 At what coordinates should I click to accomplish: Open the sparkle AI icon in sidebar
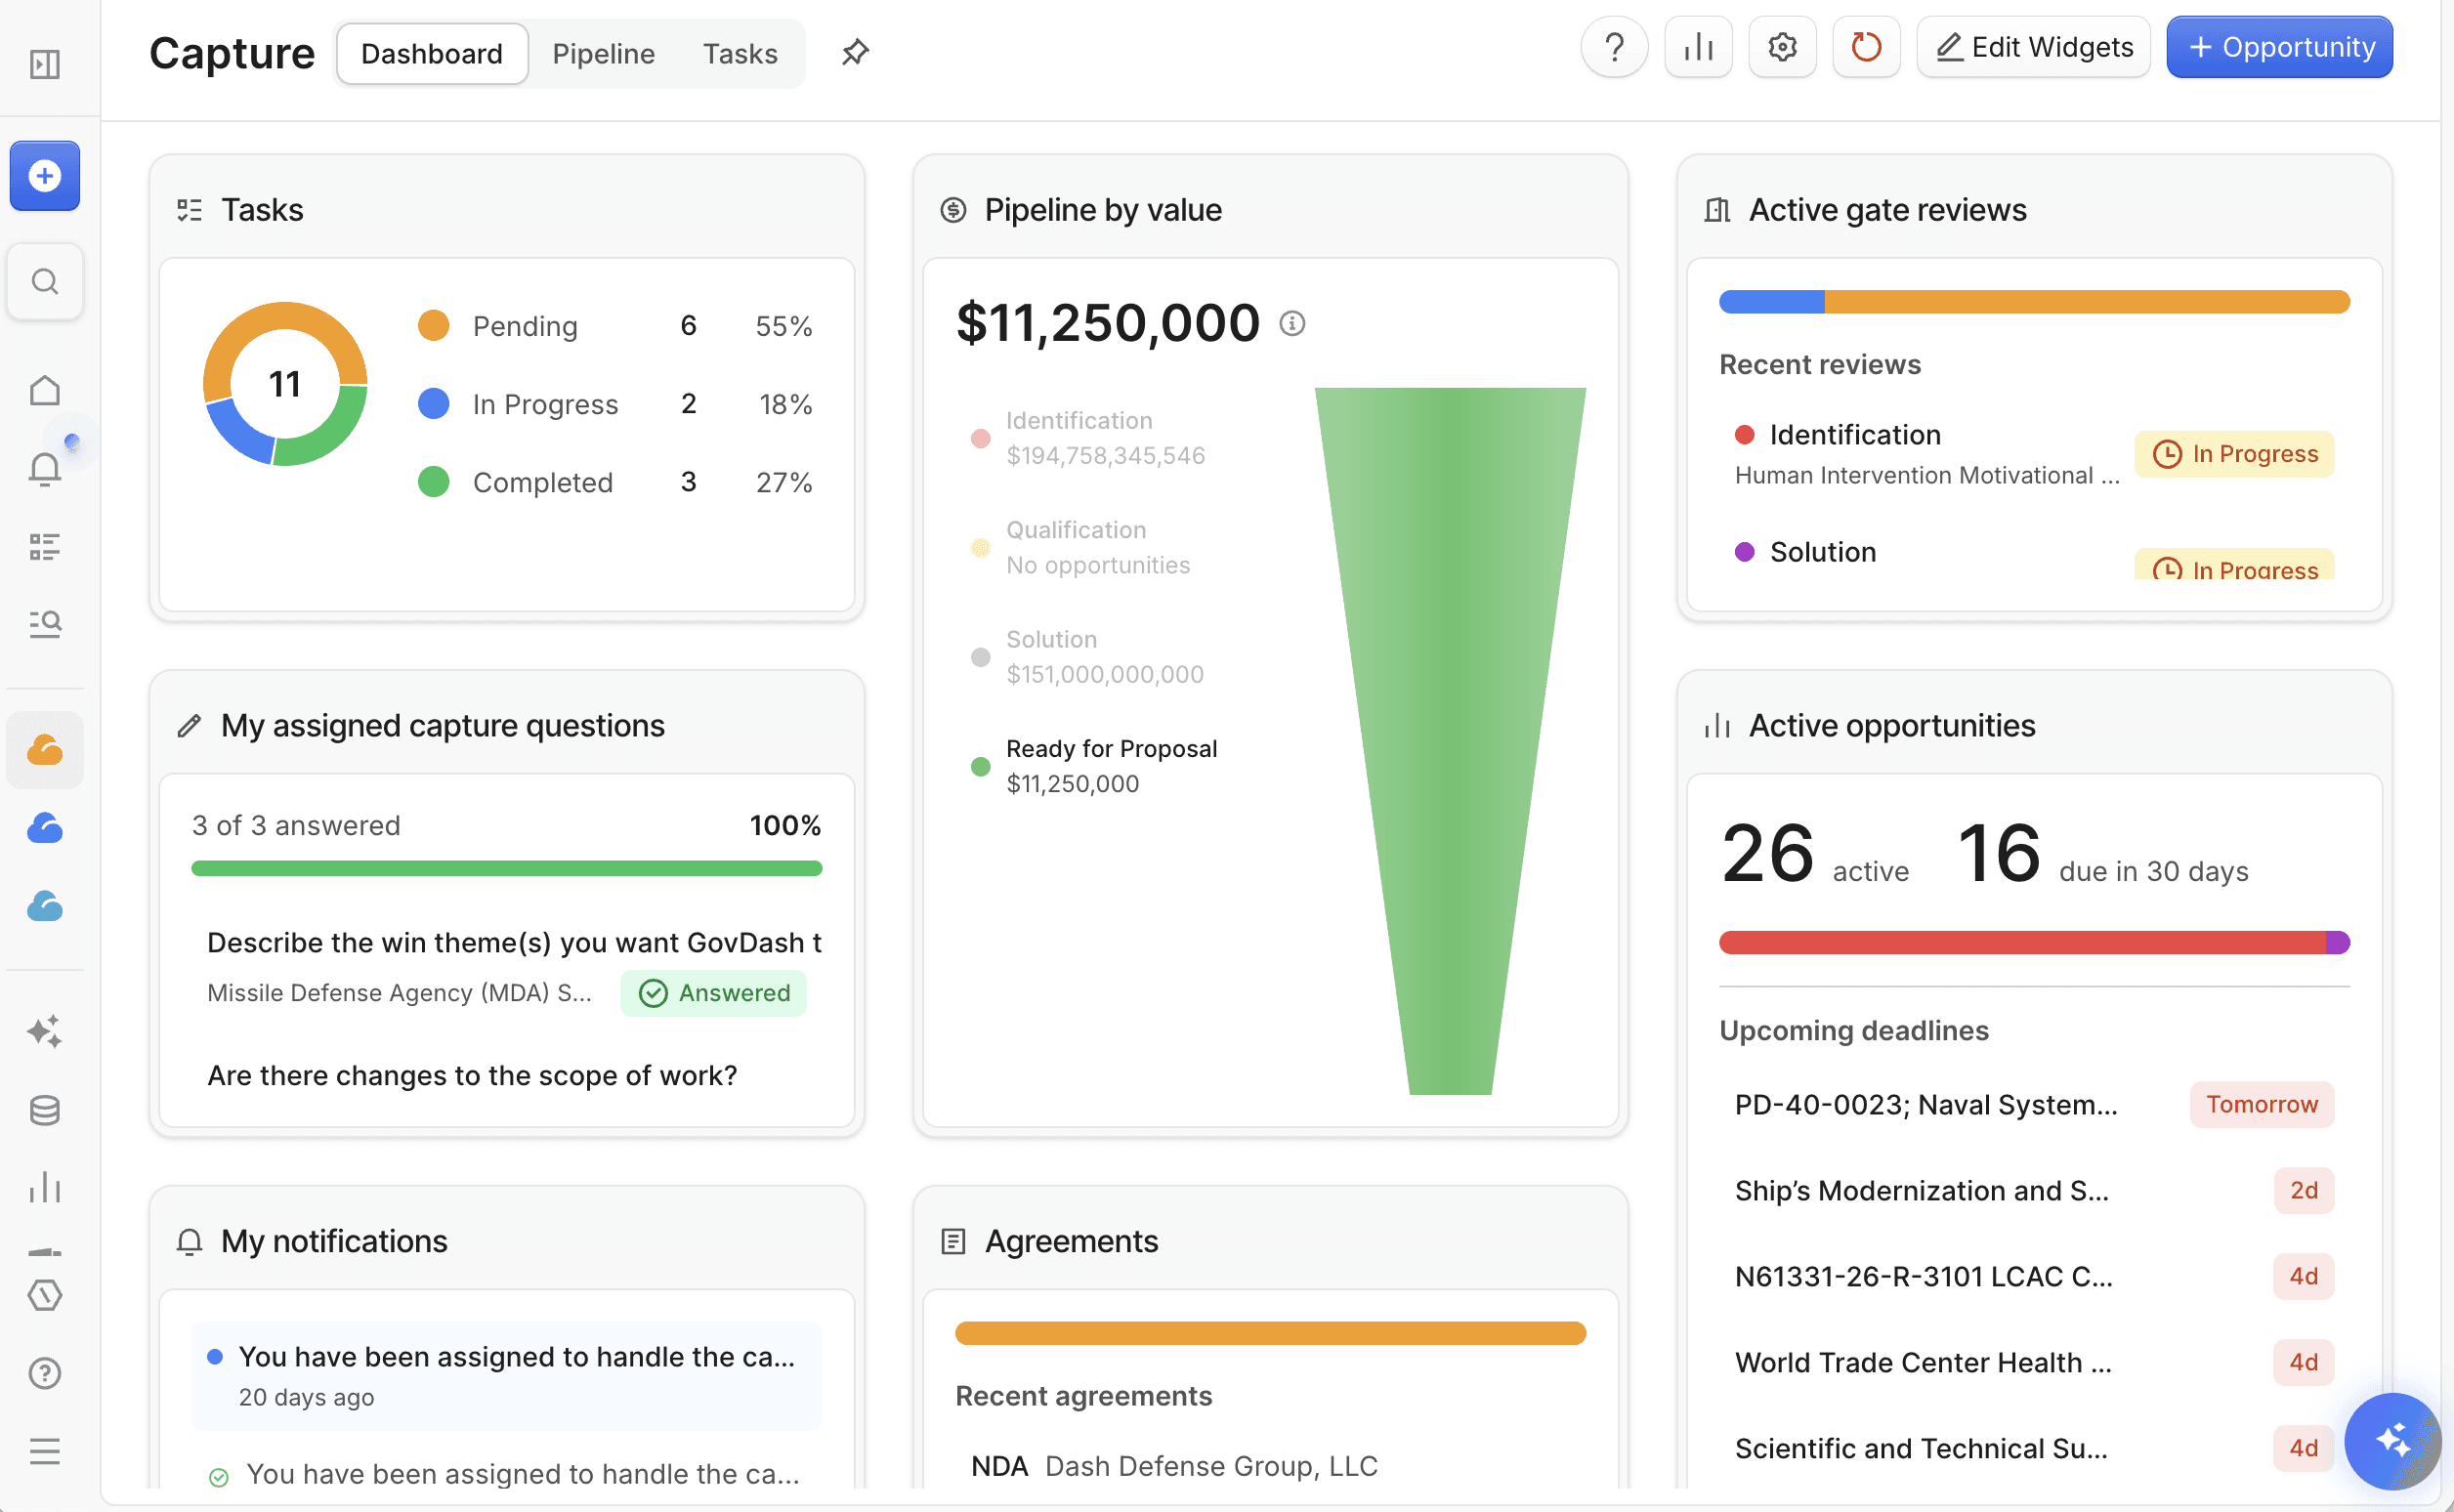point(45,1031)
